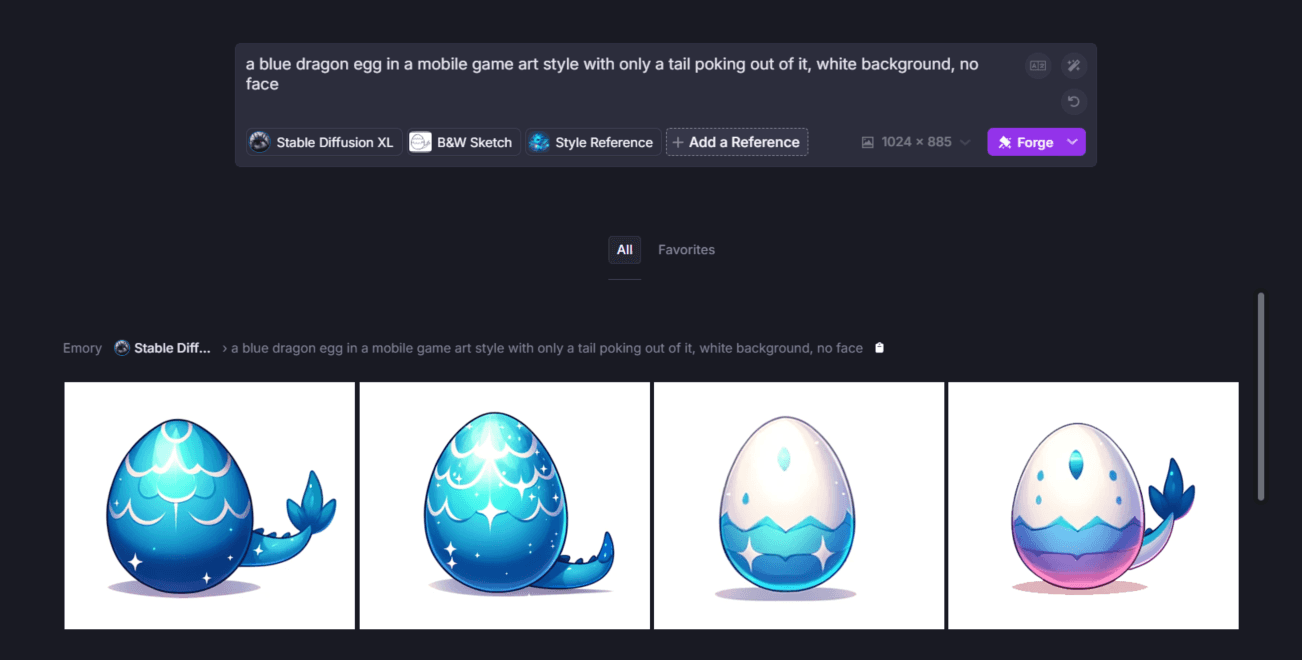The image size is (1302, 660).
Task: Click Add a Reference button
Action: pos(737,142)
